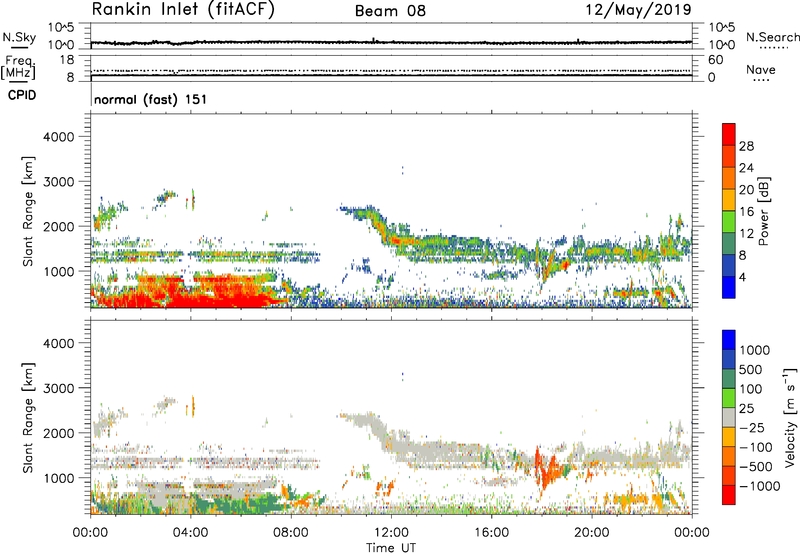This screenshot has width=800, height=554.
Task: Select the 'Beam 08' heading
Action: pos(390,11)
